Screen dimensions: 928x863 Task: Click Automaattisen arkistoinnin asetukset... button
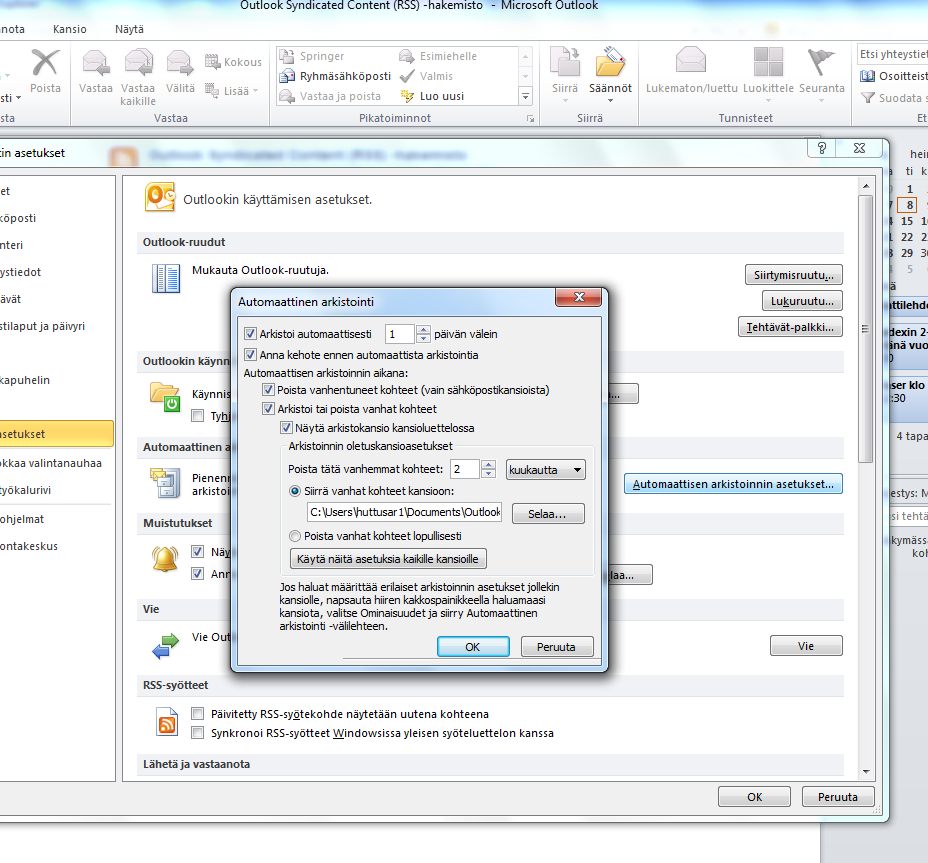tap(733, 484)
